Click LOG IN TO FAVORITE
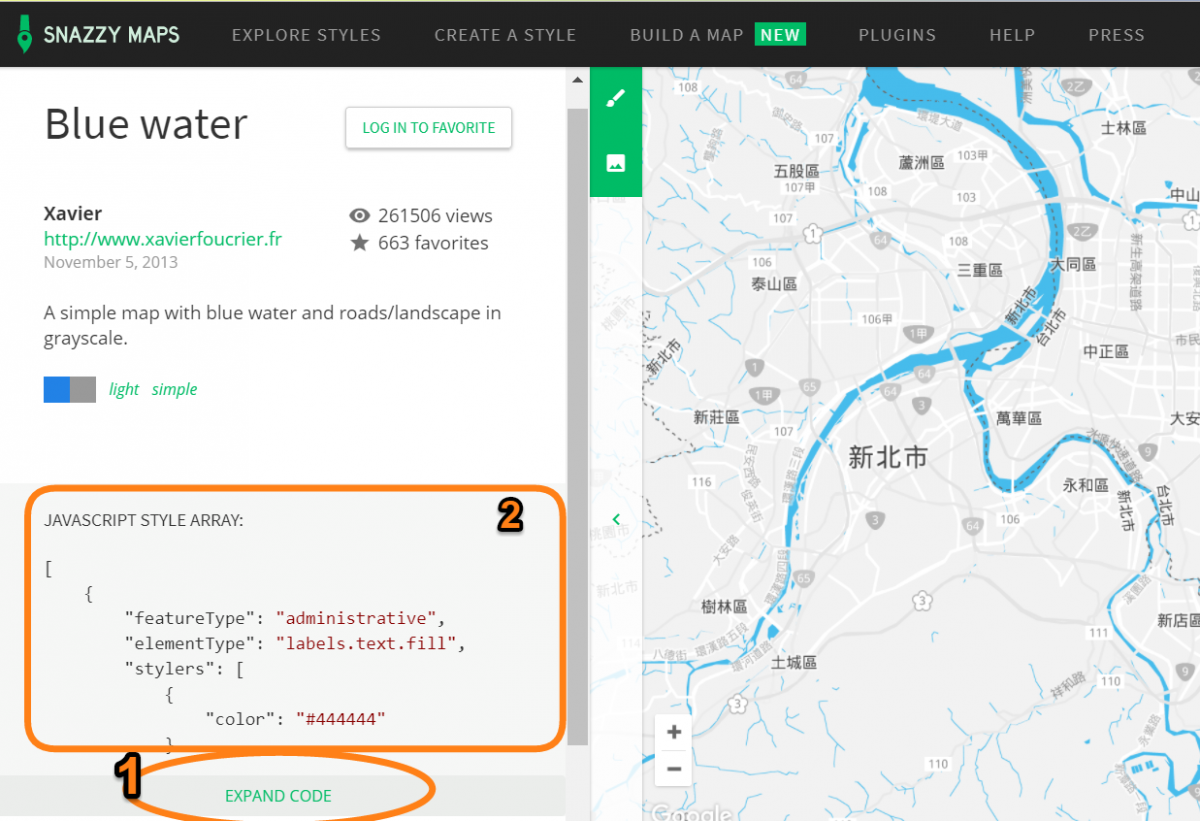Screen dimensions: 1200x821 [x=428, y=128]
